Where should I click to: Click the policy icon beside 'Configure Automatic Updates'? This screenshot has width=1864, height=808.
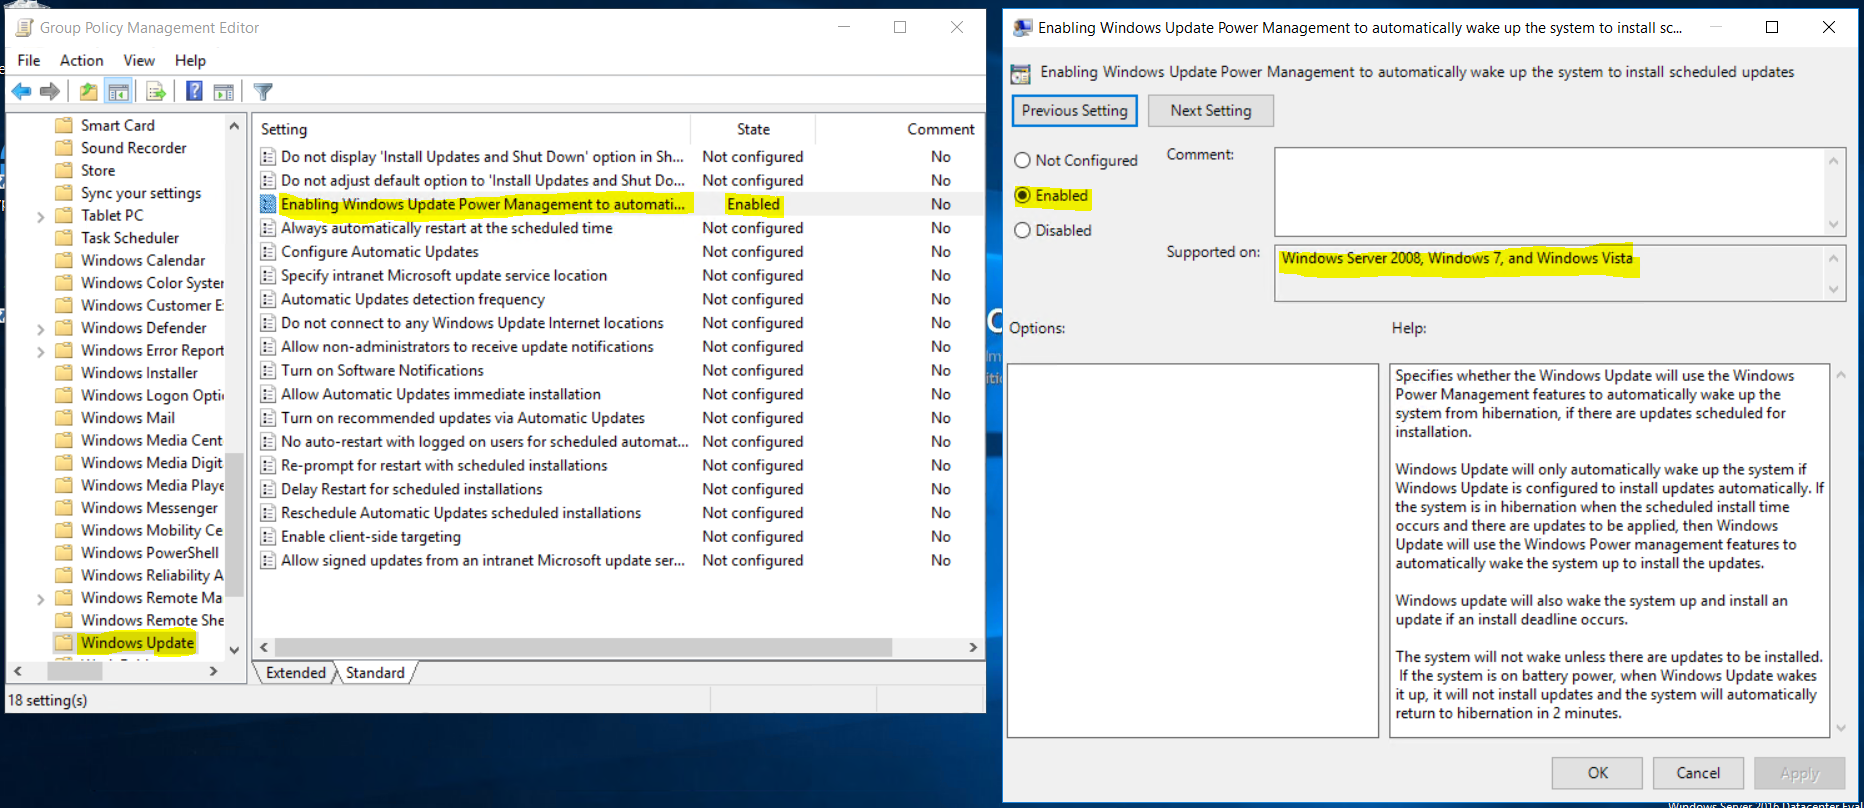coord(268,252)
